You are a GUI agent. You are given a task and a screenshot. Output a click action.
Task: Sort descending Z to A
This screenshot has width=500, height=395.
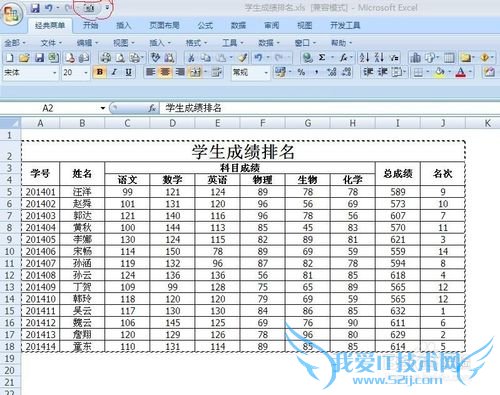(x=379, y=58)
